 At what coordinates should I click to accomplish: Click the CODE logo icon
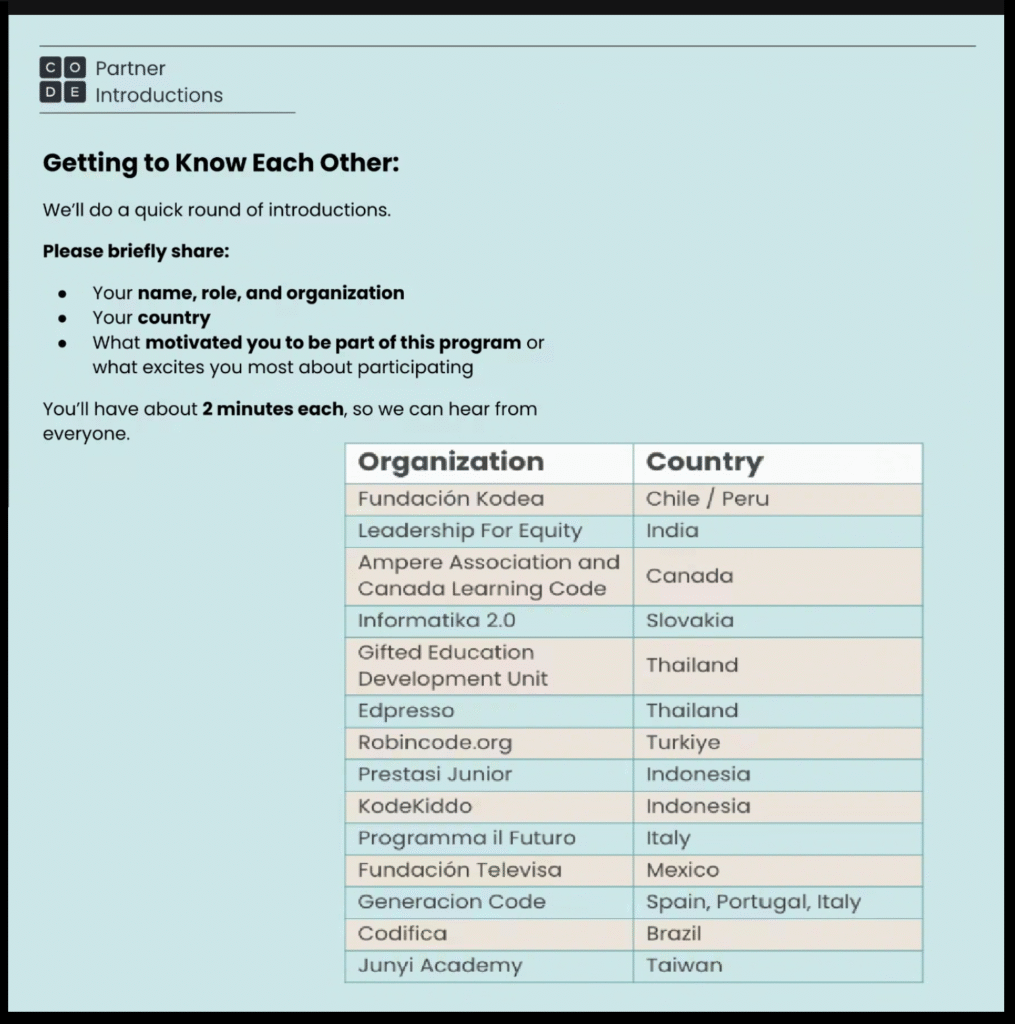click(x=62, y=81)
